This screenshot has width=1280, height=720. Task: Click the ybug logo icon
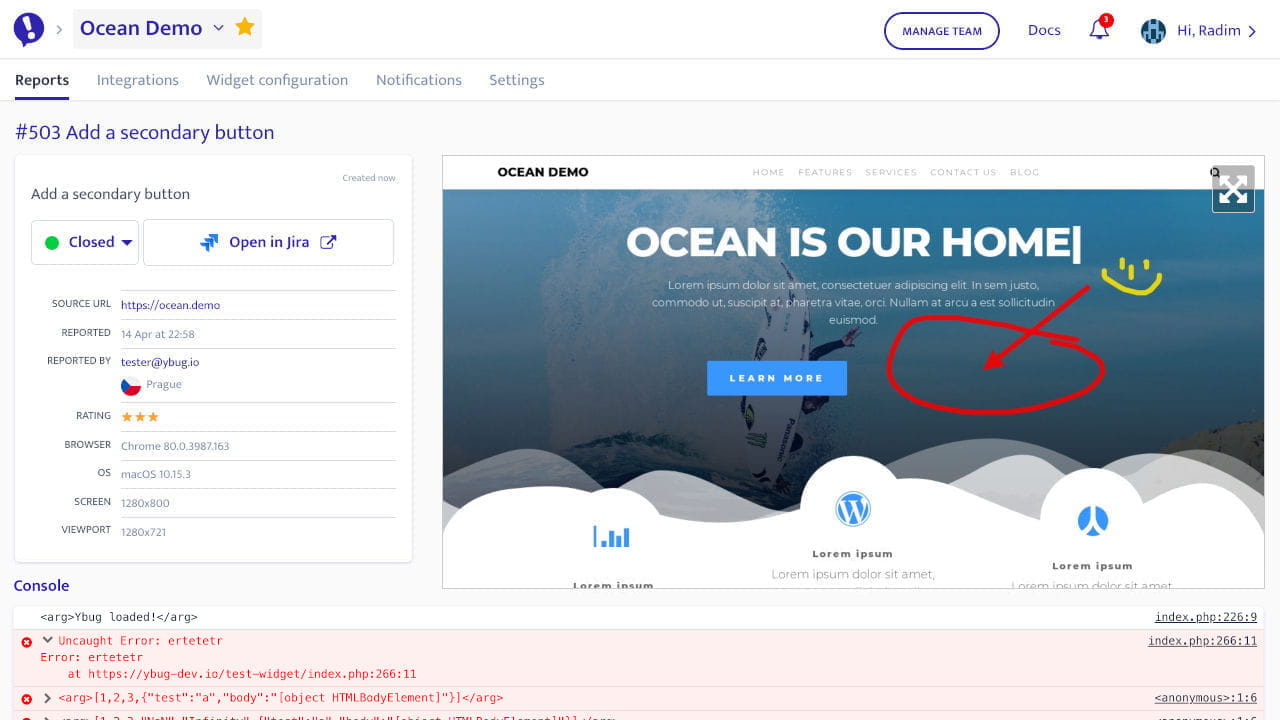pos(29,29)
